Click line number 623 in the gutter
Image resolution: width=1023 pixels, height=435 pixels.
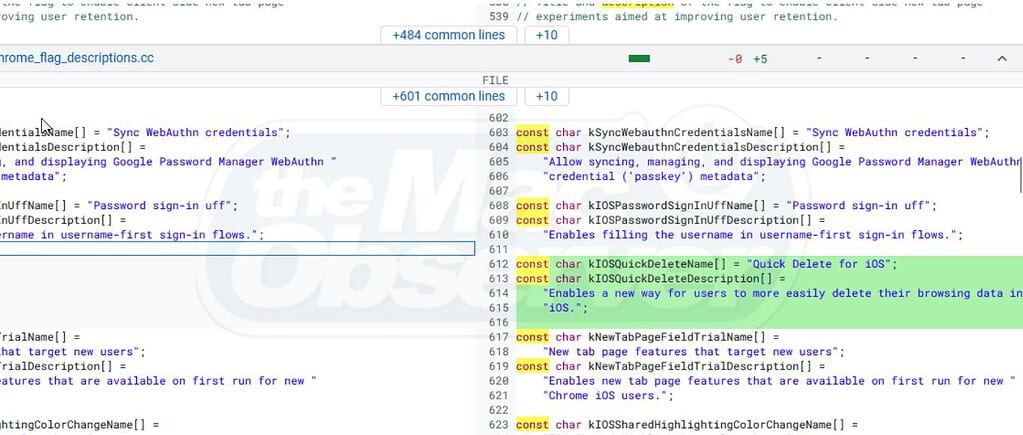point(498,425)
